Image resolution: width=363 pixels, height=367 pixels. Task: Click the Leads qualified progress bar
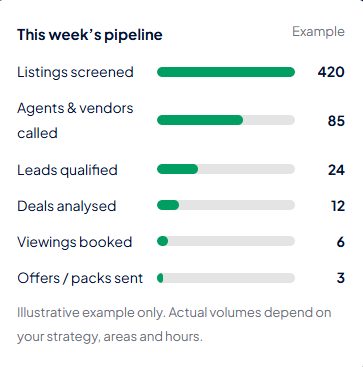(226, 169)
